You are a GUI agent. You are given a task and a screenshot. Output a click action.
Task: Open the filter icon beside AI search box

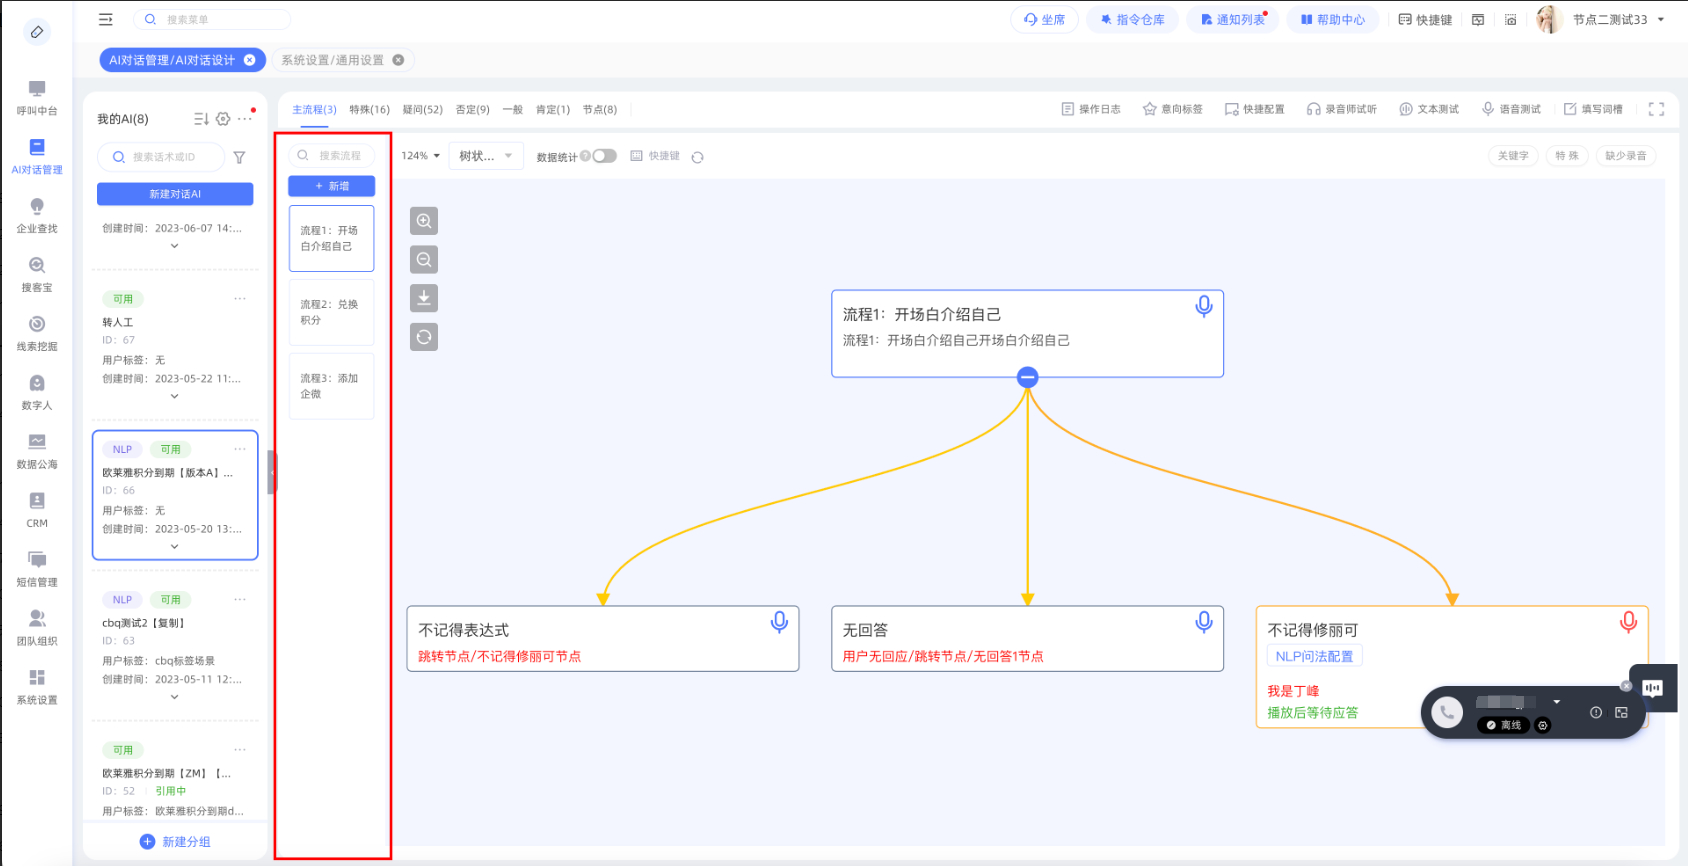[239, 157]
